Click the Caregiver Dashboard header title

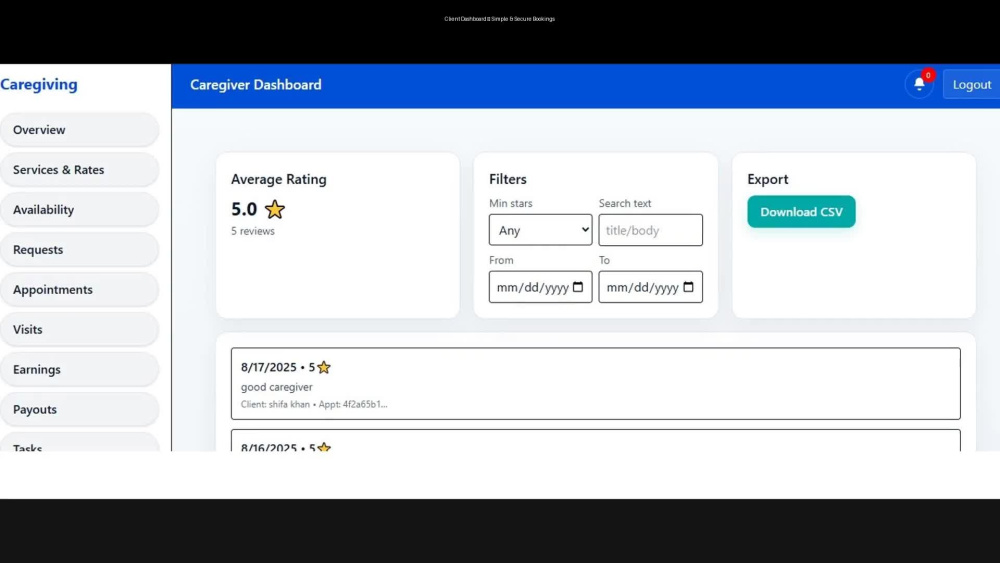click(256, 85)
